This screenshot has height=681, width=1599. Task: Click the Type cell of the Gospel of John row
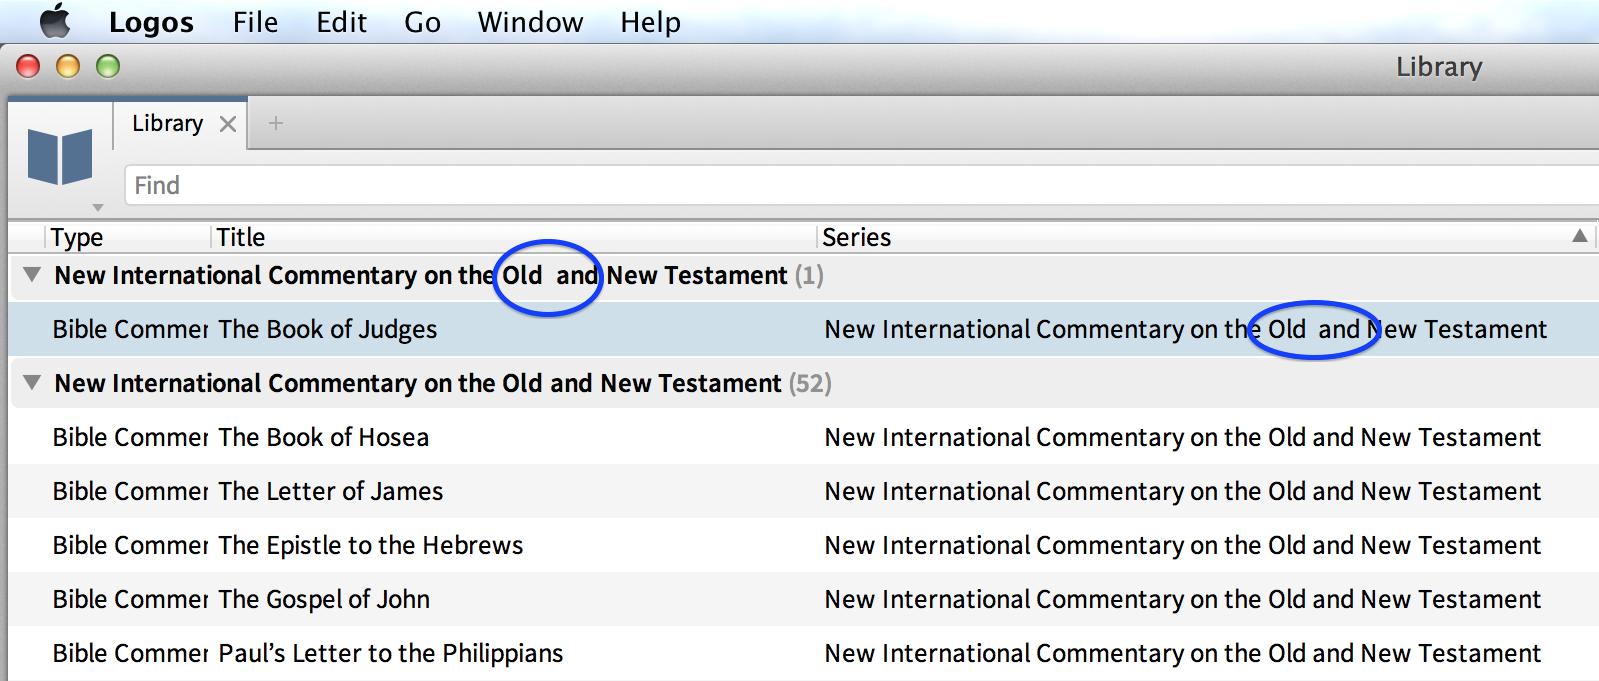pyautogui.click(x=130, y=599)
